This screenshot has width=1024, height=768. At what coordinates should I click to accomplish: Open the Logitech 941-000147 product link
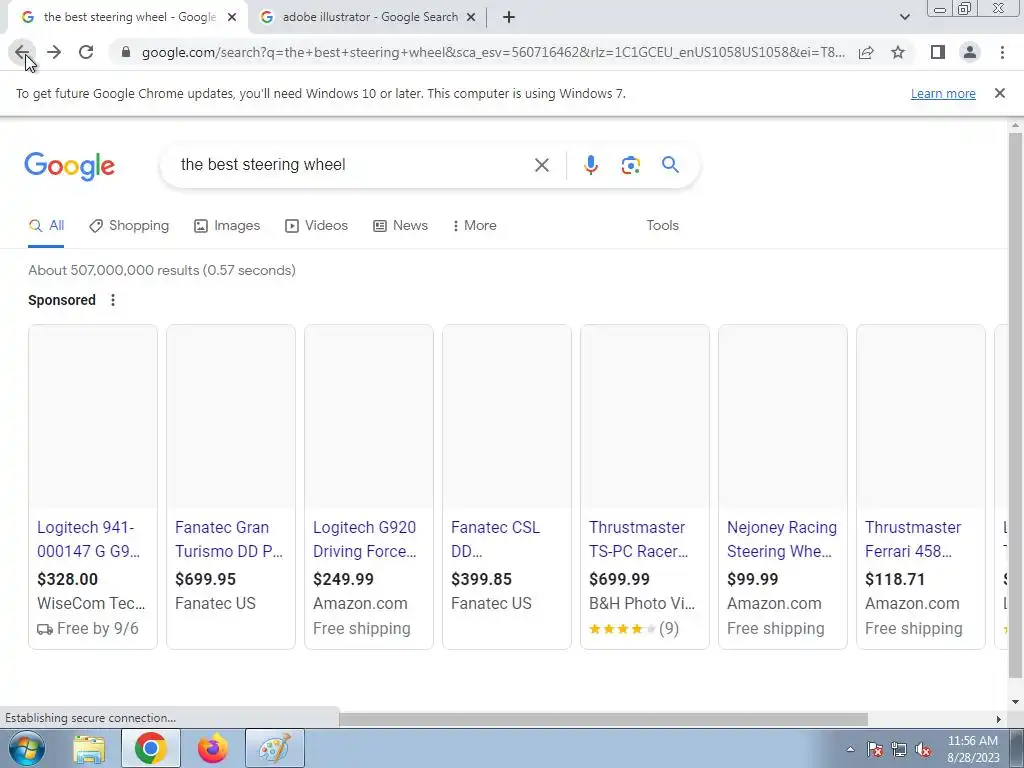88,539
